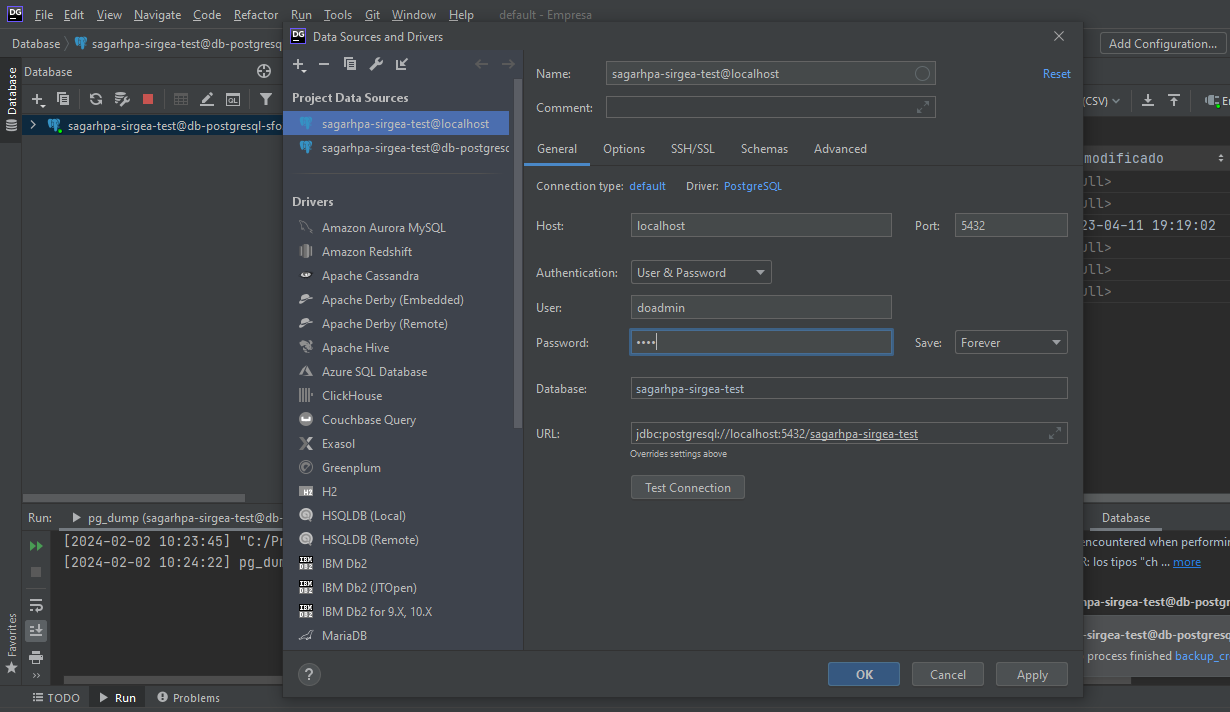Click the Edit Source pencil icon
1230x712 pixels.
click(x=207, y=99)
